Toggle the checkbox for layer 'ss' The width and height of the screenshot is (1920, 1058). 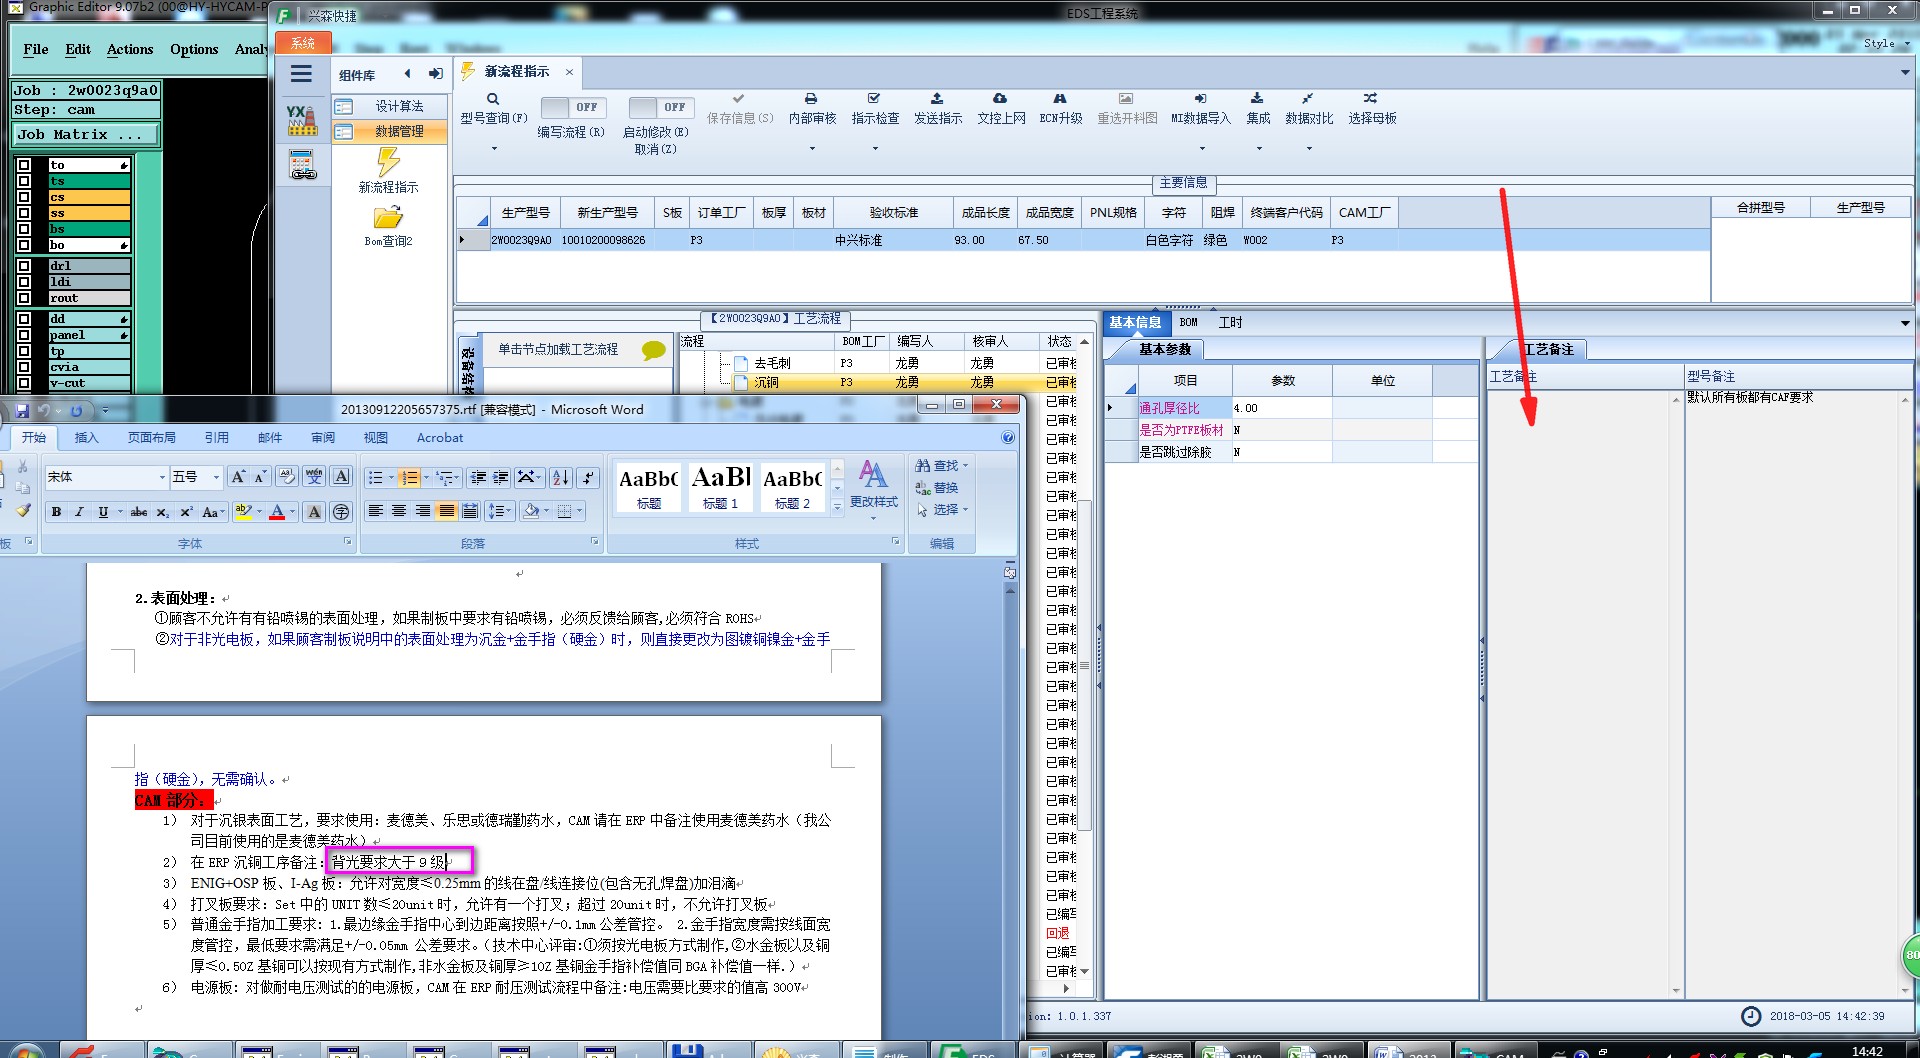coord(24,213)
